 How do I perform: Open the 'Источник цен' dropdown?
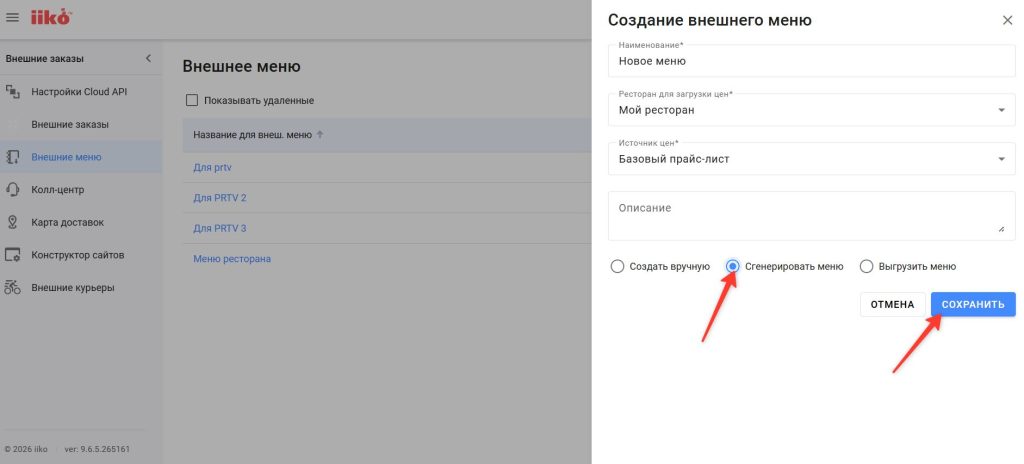click(1001, 159)
